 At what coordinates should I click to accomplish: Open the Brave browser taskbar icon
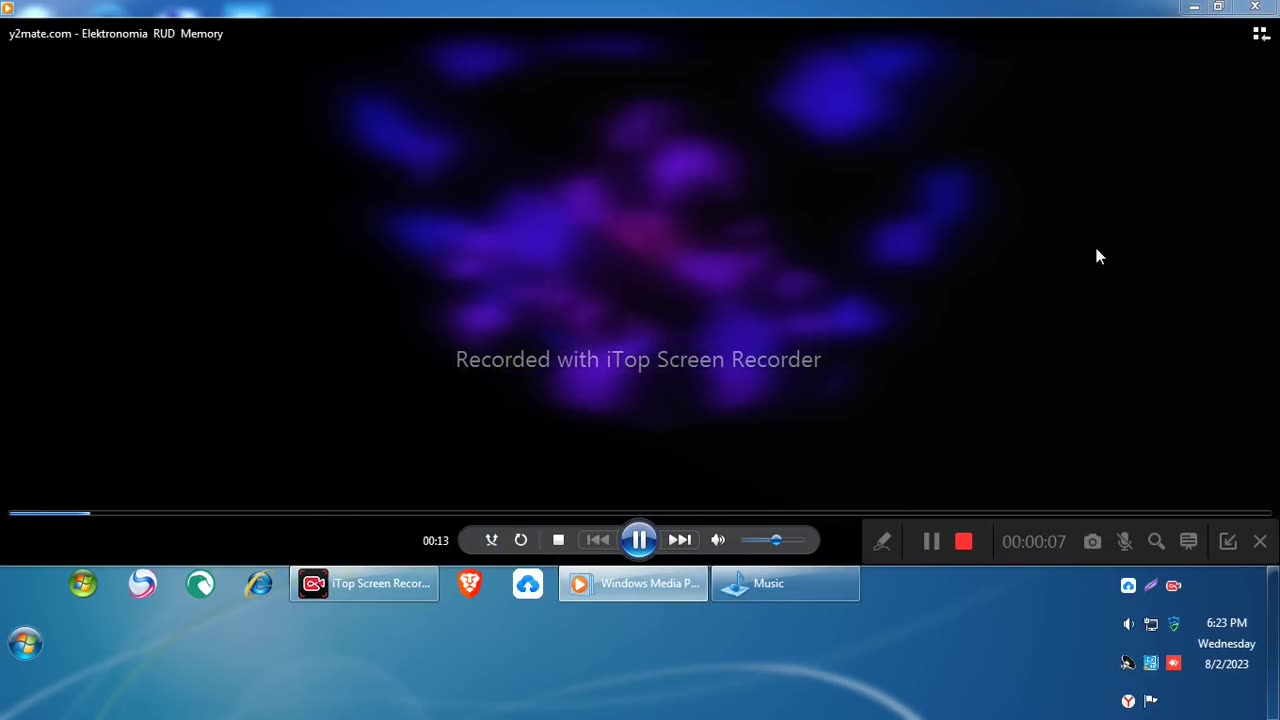point(469,584)
